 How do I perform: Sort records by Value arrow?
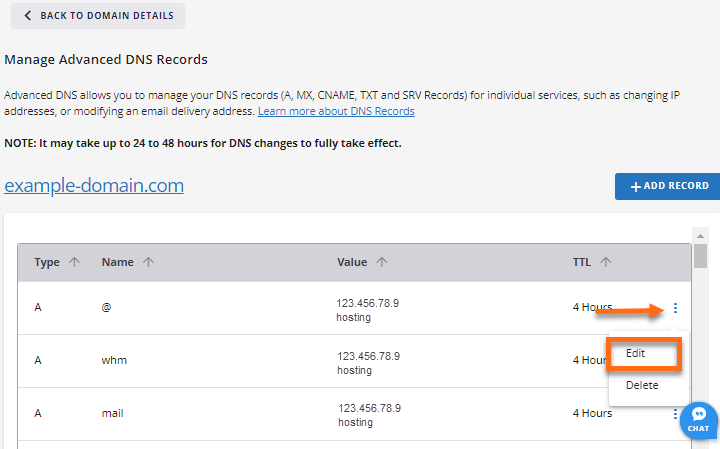(383, 263)
